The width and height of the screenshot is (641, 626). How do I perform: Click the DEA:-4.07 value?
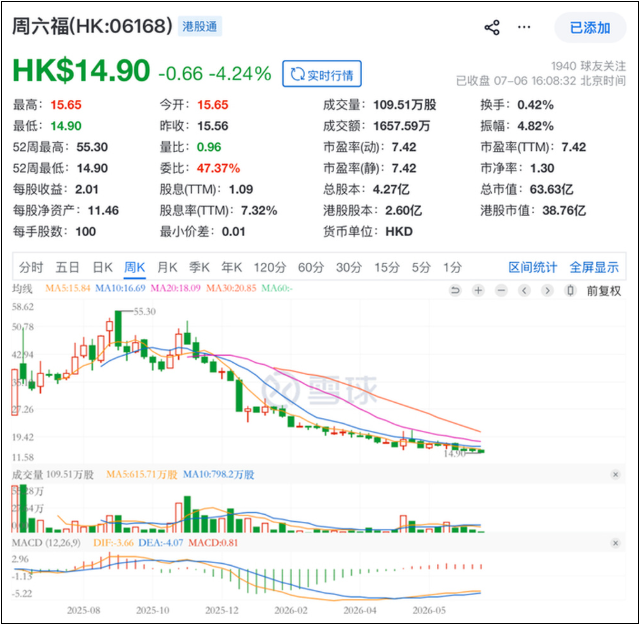click(161, 543)
